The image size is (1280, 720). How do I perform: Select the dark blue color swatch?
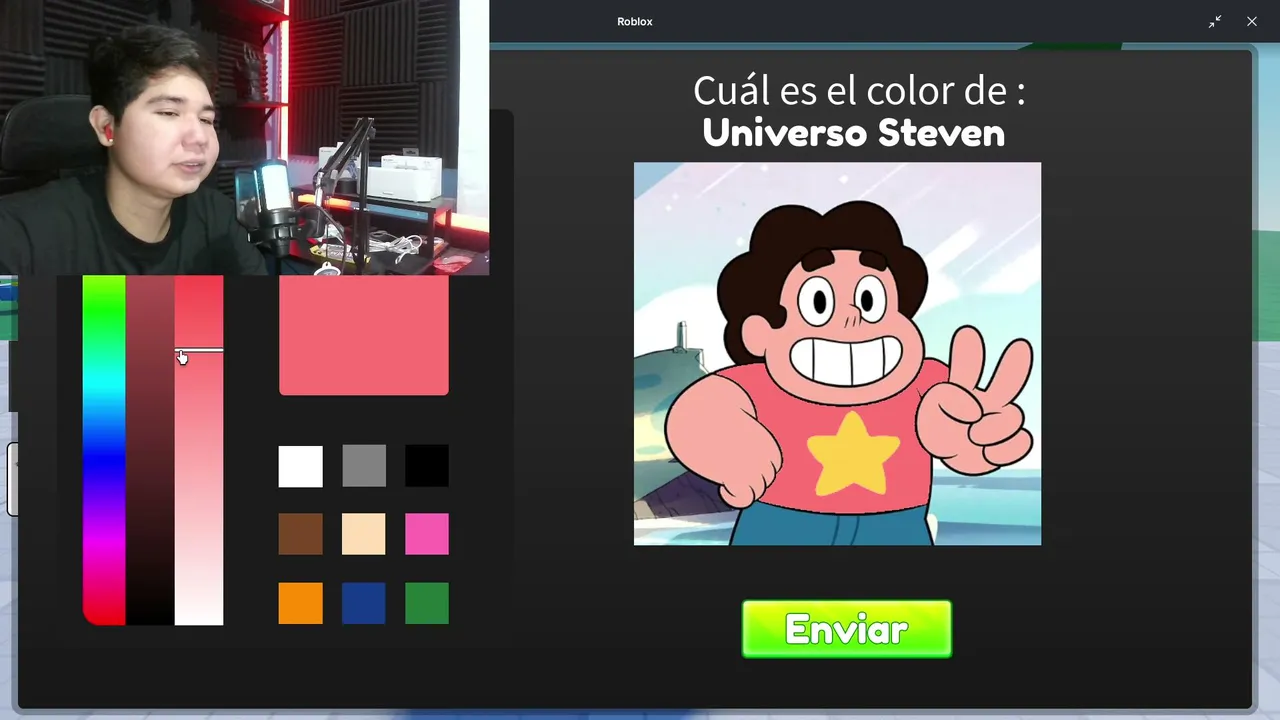(364, 603)
